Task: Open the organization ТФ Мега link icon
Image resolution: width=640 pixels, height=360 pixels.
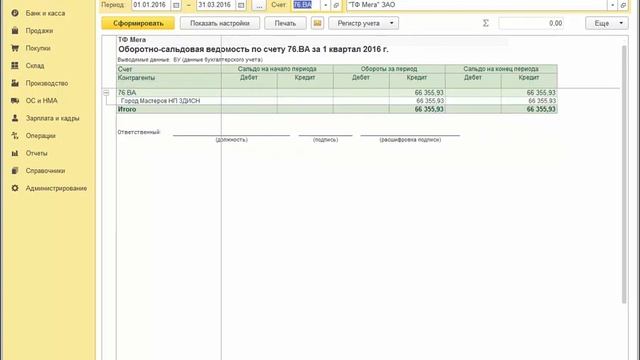Action: [623, 5]
